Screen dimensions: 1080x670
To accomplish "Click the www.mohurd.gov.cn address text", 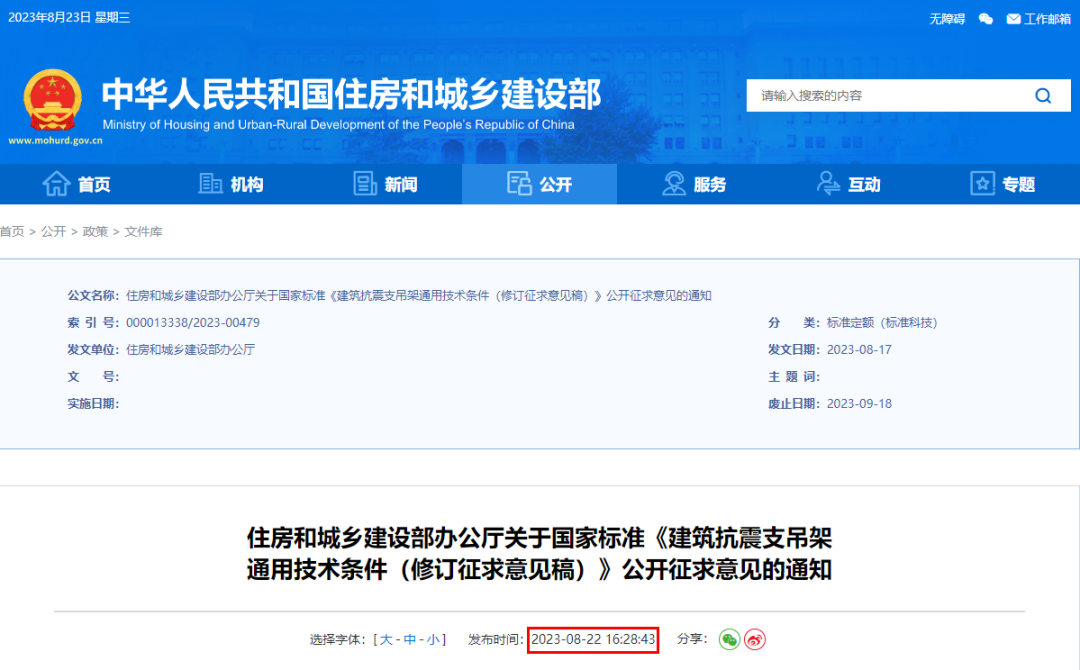I will tap(55, 140).
